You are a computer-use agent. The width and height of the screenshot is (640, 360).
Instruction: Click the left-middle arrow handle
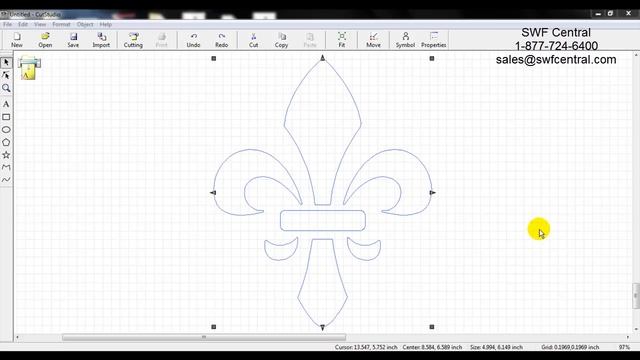point(213,193)
